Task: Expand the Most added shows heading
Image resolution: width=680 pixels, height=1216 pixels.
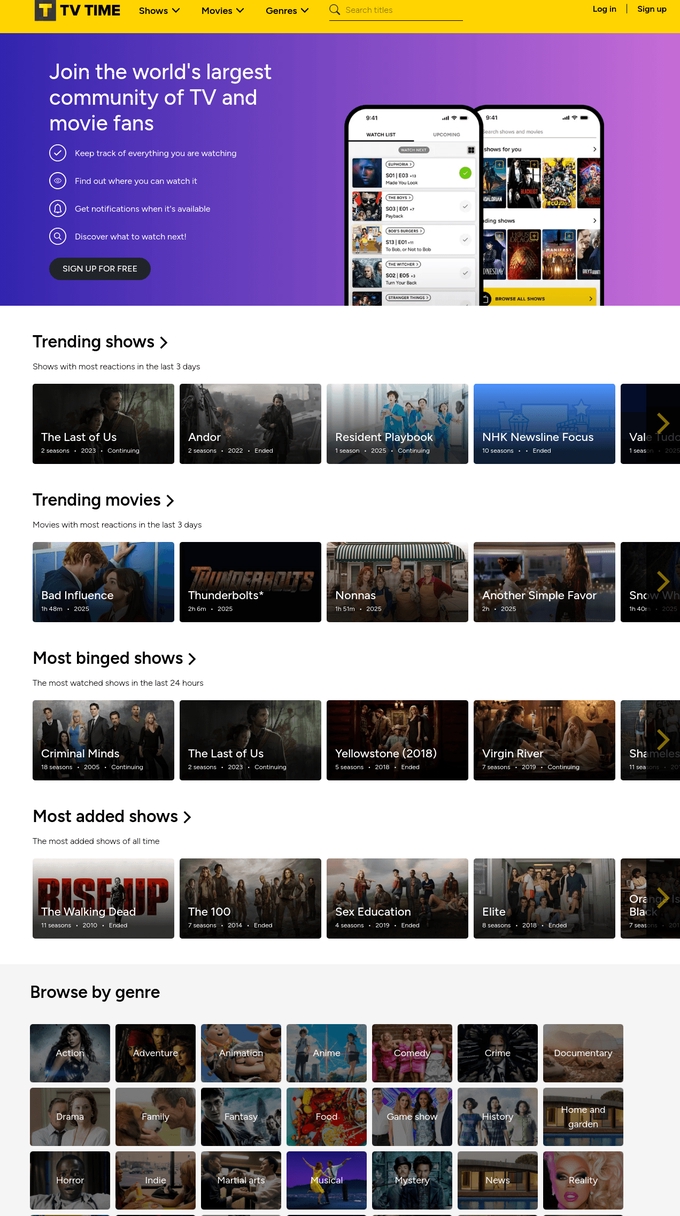Action: [111, 816]
